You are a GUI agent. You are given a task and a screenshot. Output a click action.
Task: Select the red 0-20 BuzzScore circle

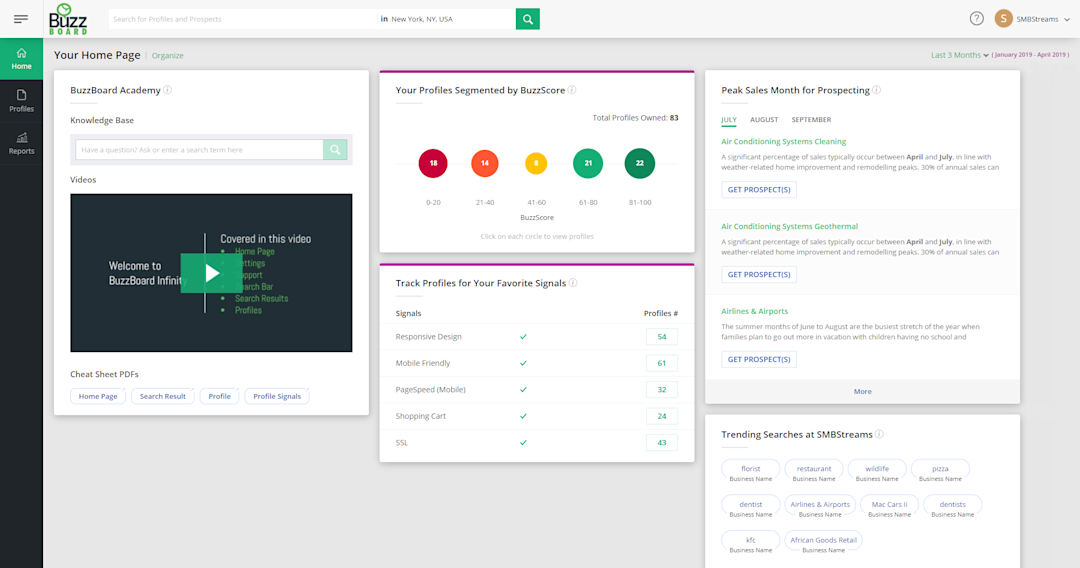click(433, 163)
